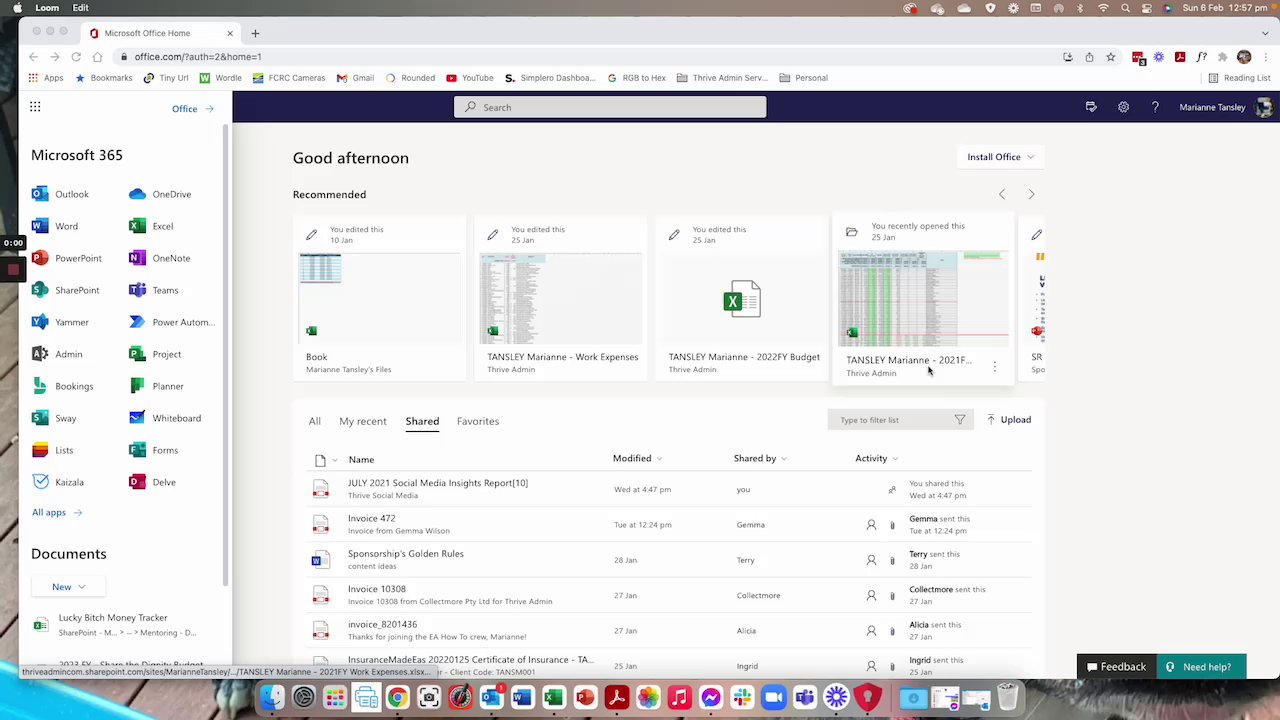Launch the Project app

(x=155, y=354)
